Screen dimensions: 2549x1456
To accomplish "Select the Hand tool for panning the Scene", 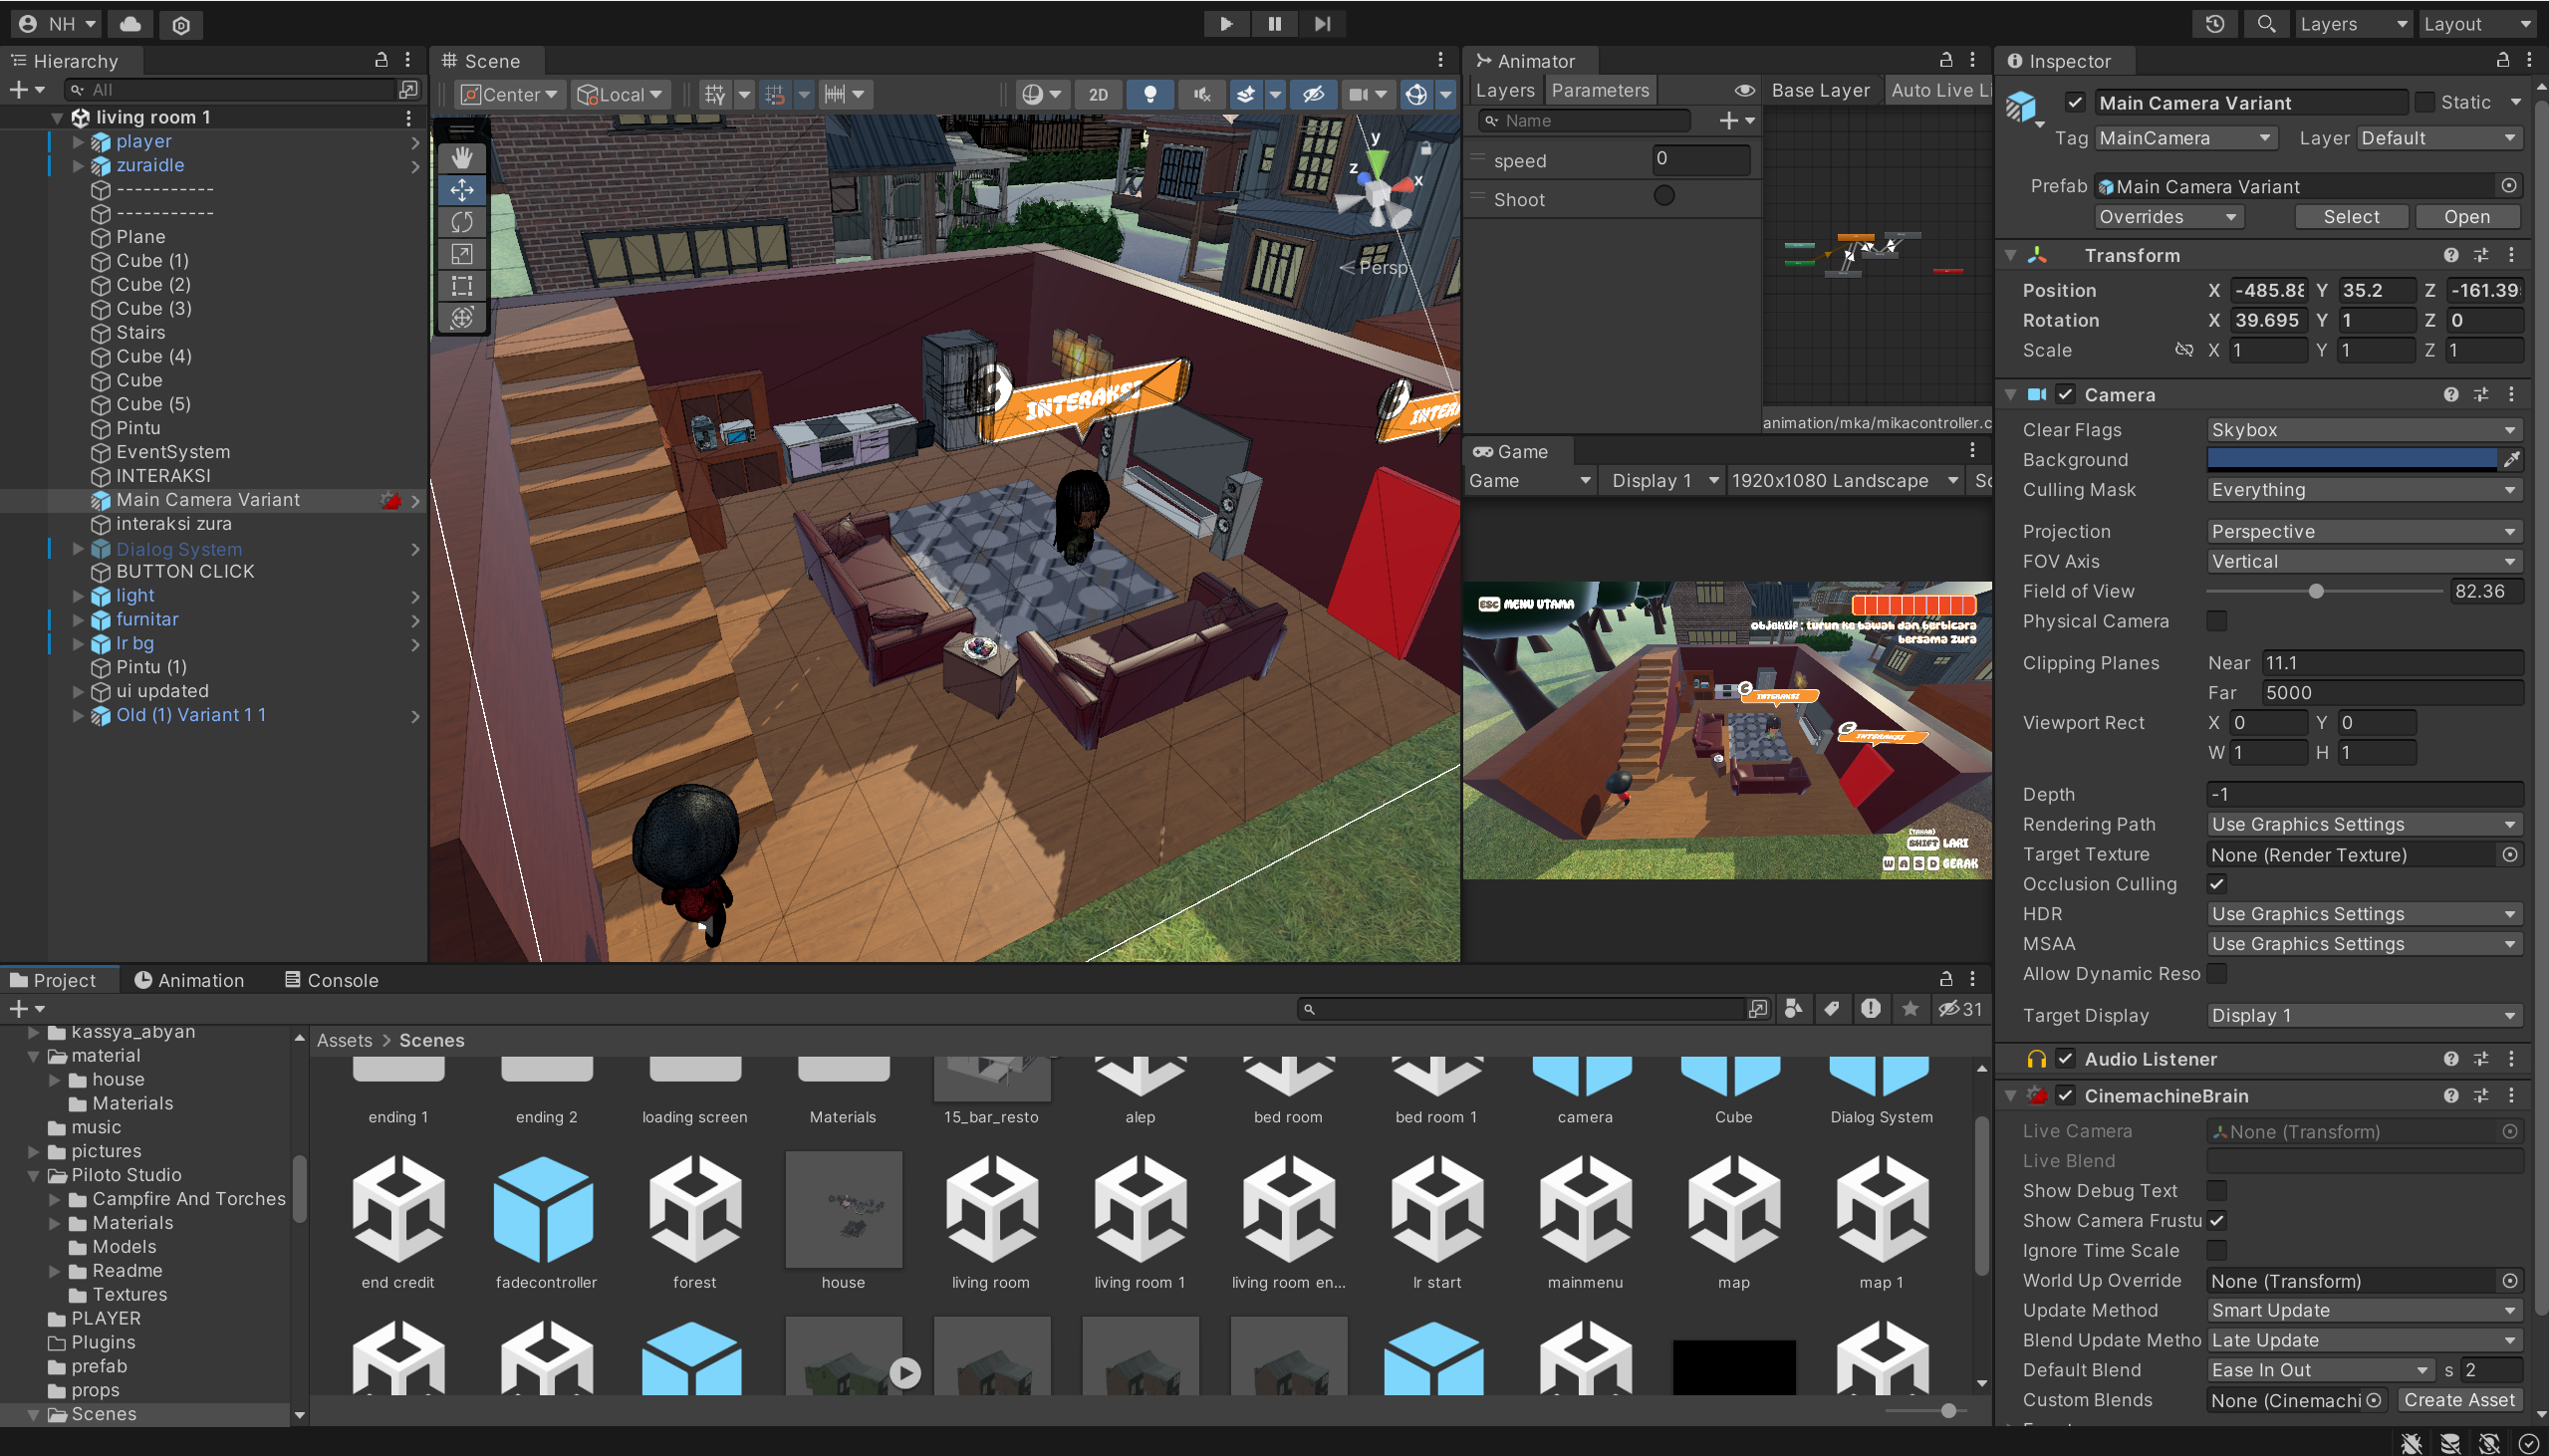I will point(461,156).
